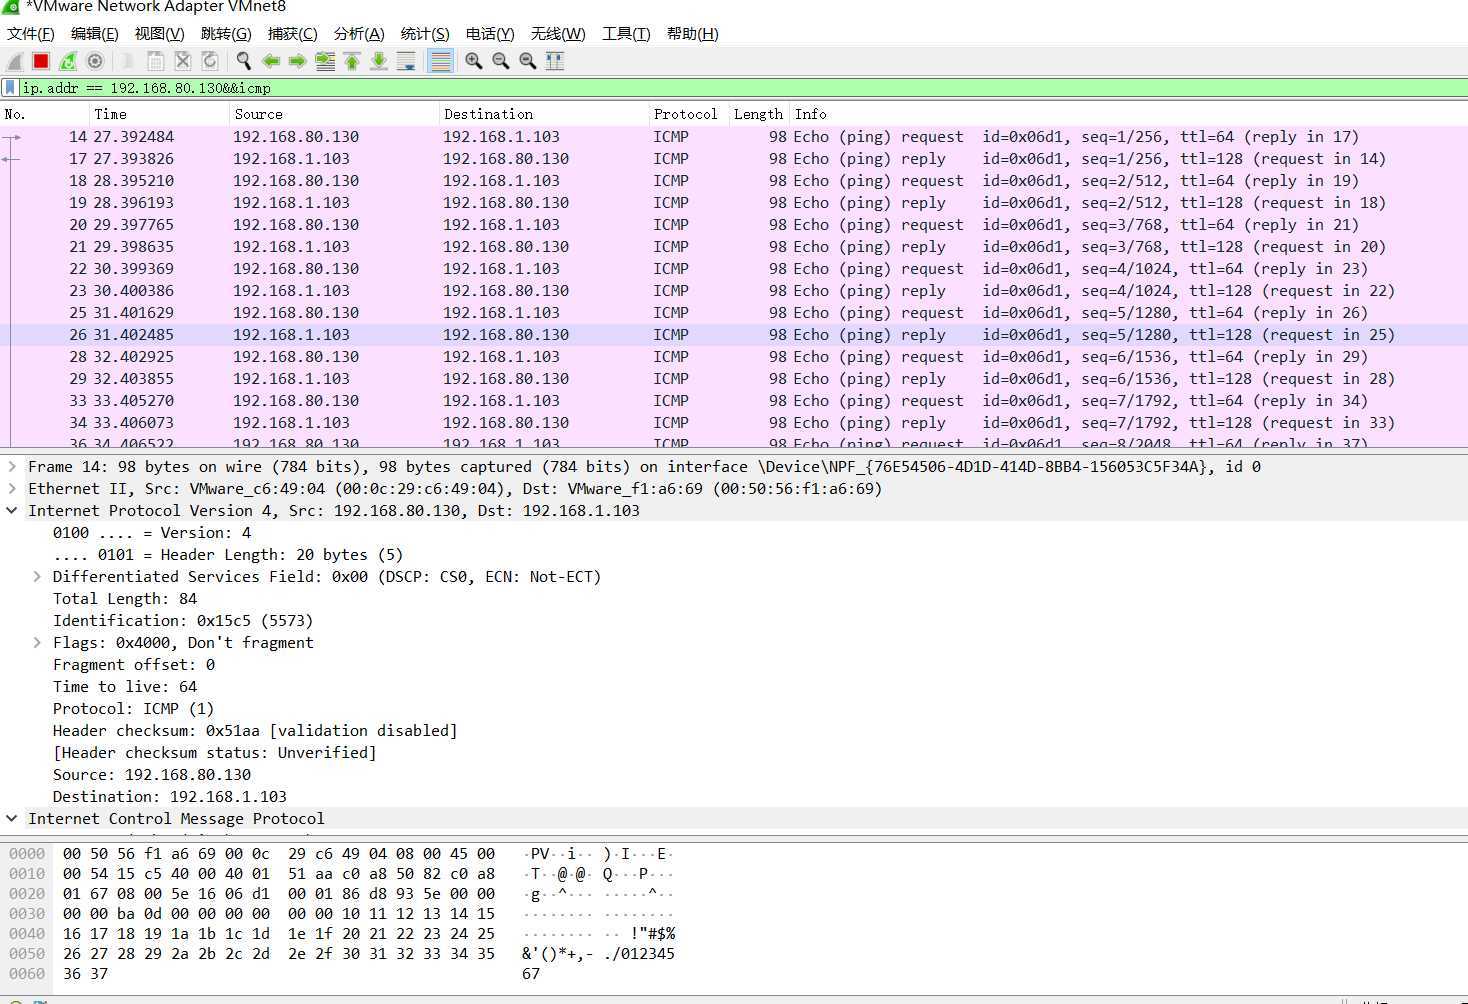Open the 无线(W) menu
Image resolution: width=1468 pixels, height=1004 pixels.
pyautogui.click(x=558, y=33)
